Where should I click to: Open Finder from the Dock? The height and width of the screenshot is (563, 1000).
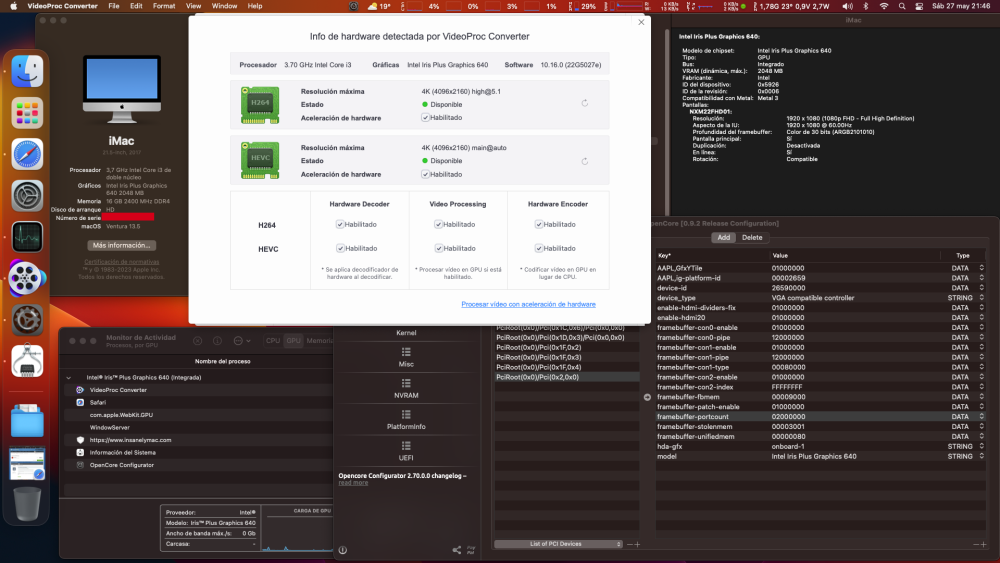click(x=27, y=71)
